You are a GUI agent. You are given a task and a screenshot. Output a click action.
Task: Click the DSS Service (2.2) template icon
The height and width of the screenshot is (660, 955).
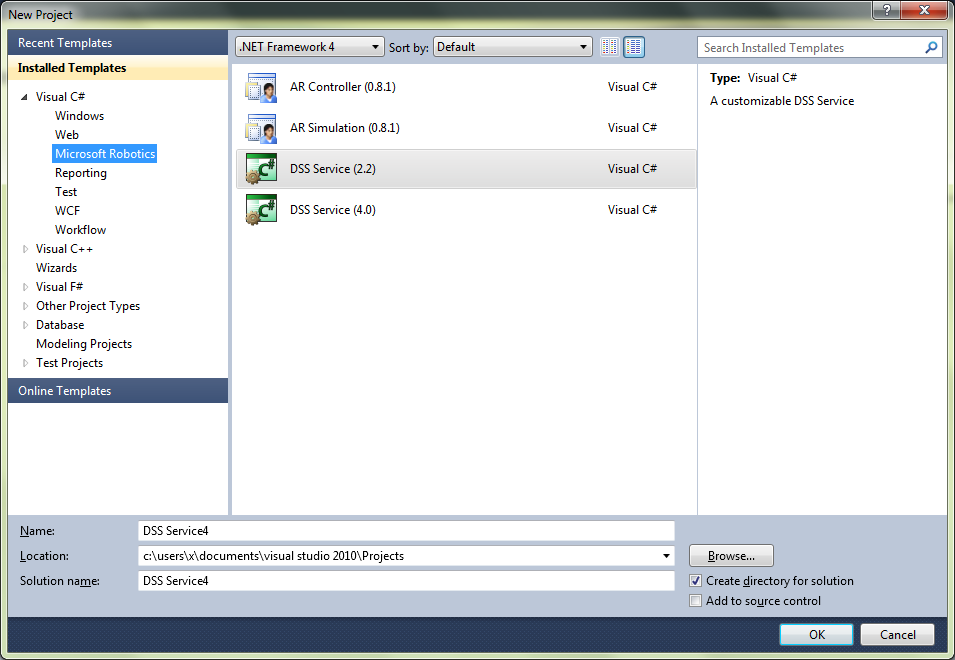(x=261, y=169)
